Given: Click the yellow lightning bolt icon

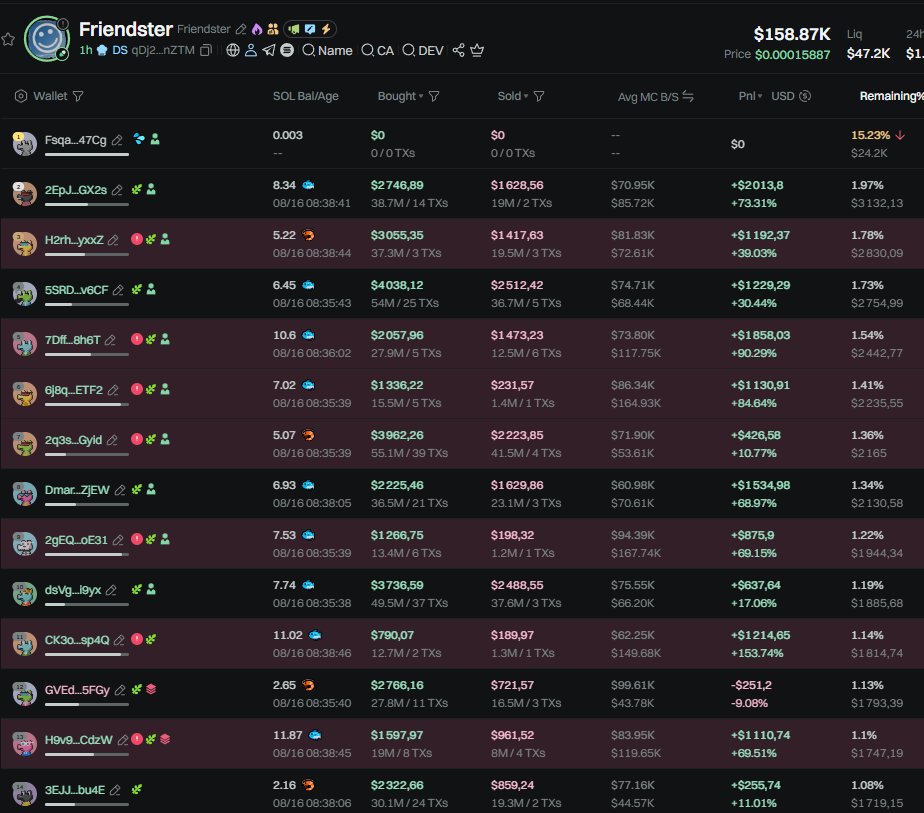Looking at the screenshot, I should (326, 29).
